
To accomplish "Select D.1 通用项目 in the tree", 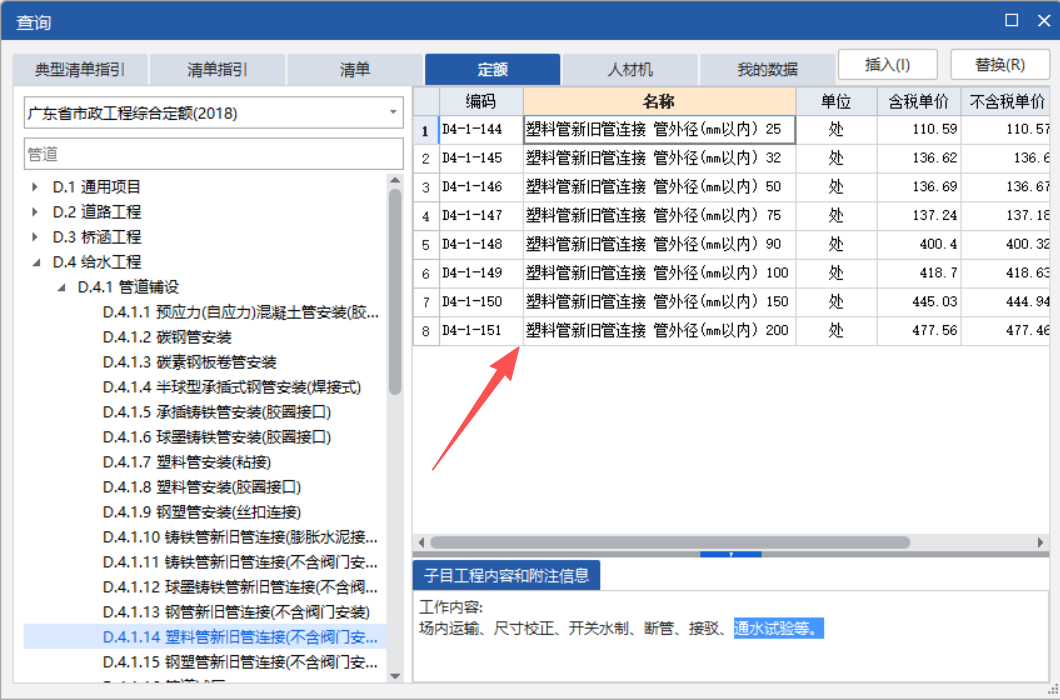I will (97, 187).
